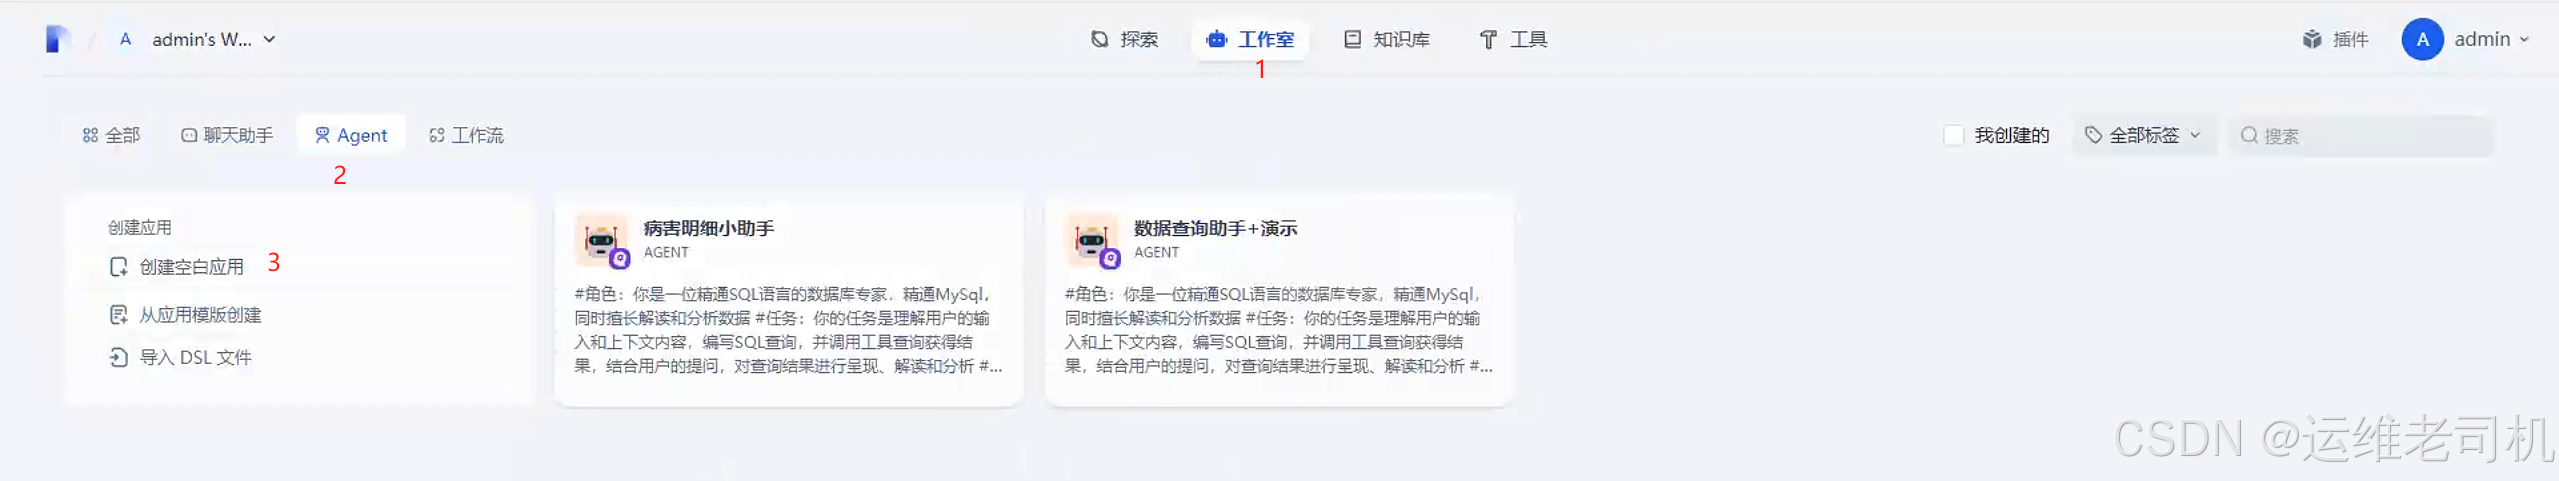Click the 导入 DSL 文件 import icon
2559x481 pixels.
[x=118, y=357]
